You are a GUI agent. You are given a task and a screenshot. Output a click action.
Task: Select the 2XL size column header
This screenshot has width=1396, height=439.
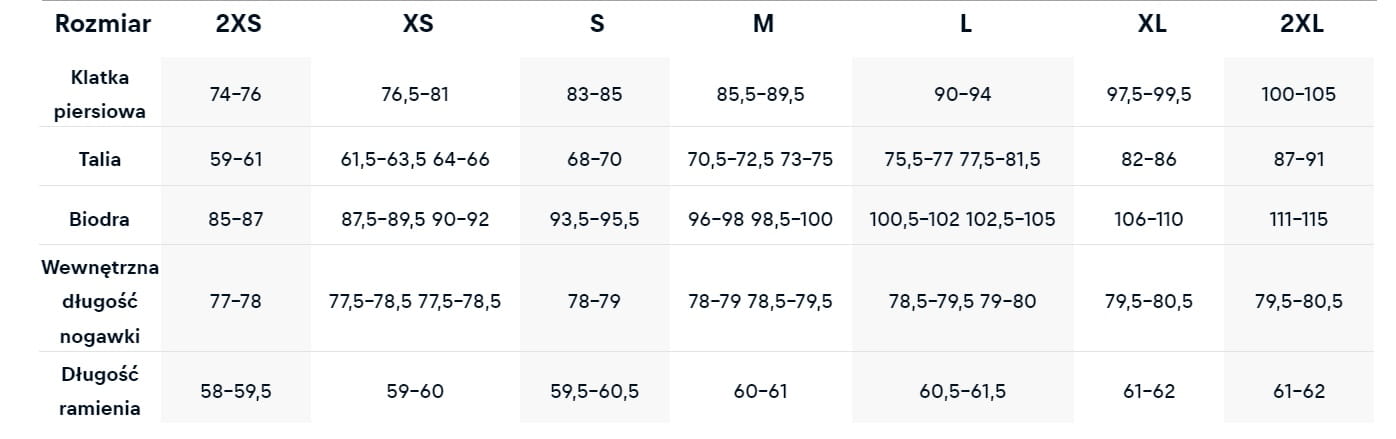1301,25
